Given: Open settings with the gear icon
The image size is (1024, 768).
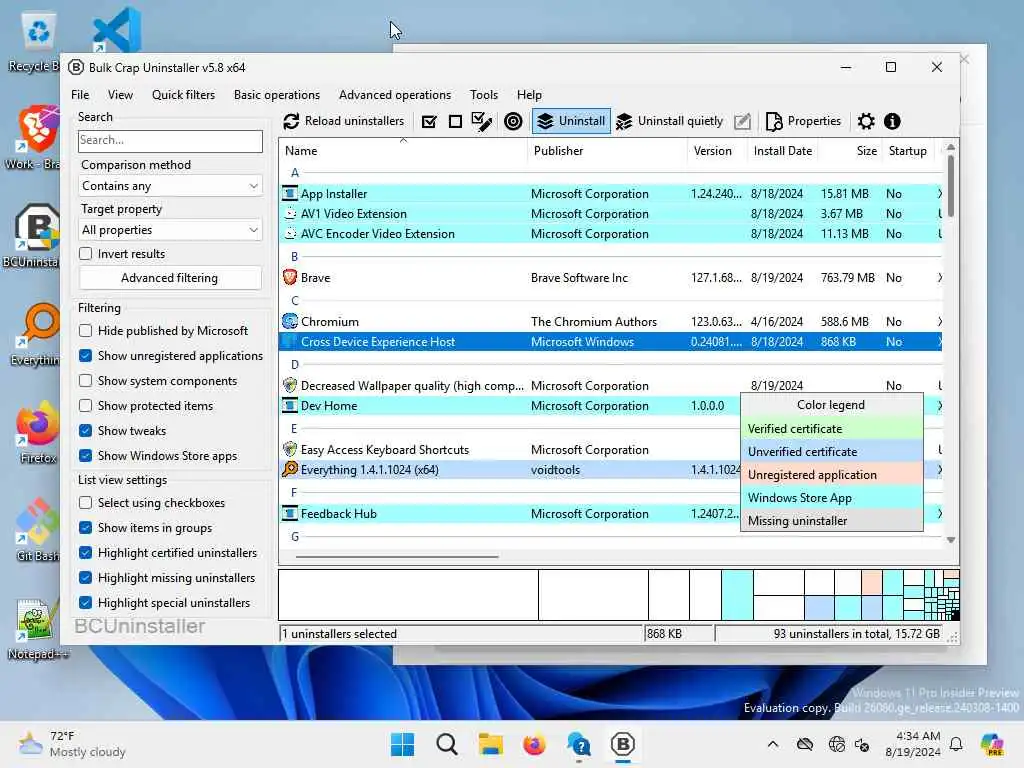Looking at the screenshot, I should (866, 121).
